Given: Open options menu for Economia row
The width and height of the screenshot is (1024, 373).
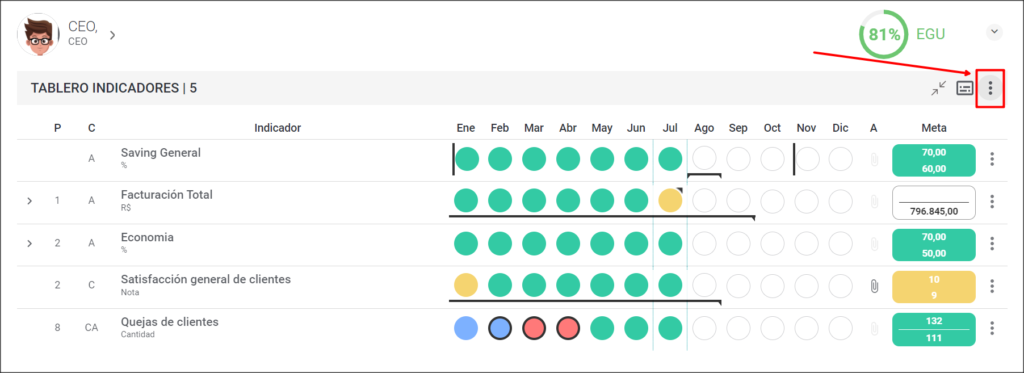Looking at the screenshot, I should pos(992,244).
